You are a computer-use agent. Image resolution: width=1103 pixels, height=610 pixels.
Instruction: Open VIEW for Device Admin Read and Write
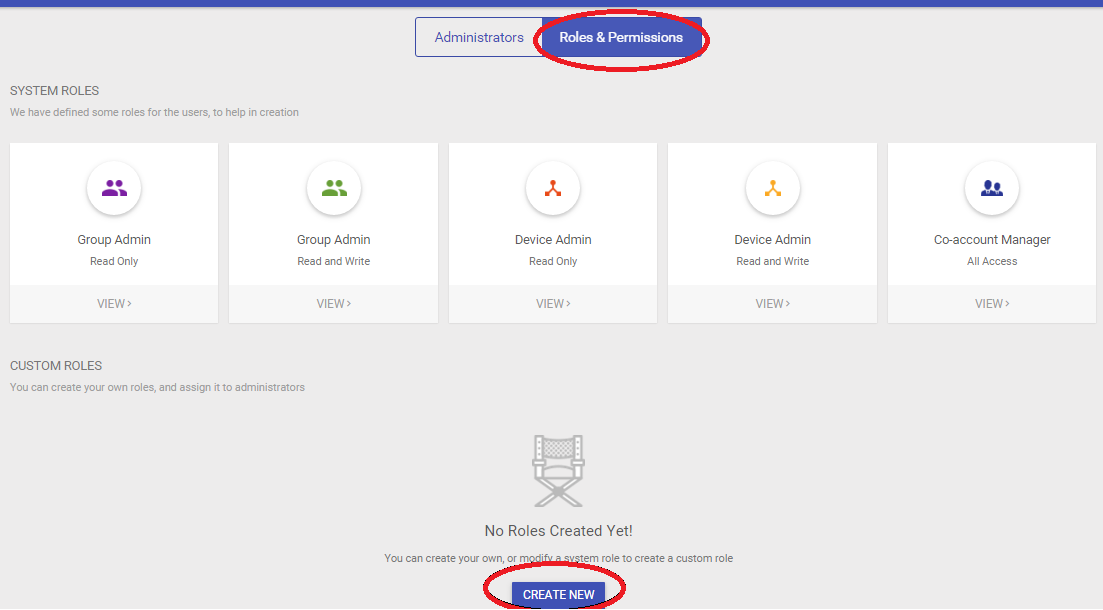[772, 304]
